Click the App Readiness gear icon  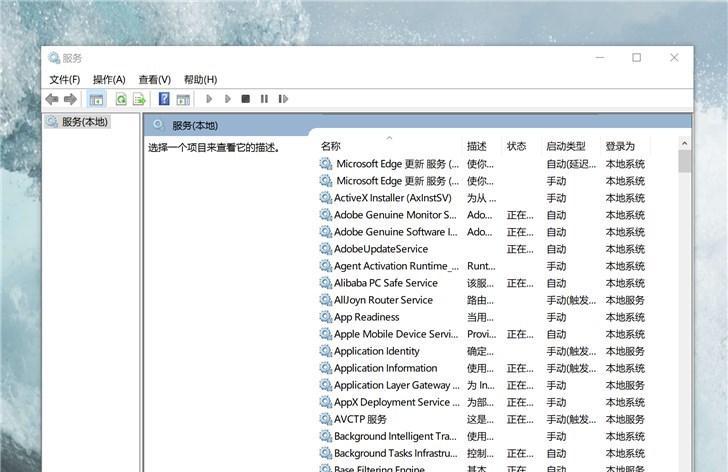point(325,317)
